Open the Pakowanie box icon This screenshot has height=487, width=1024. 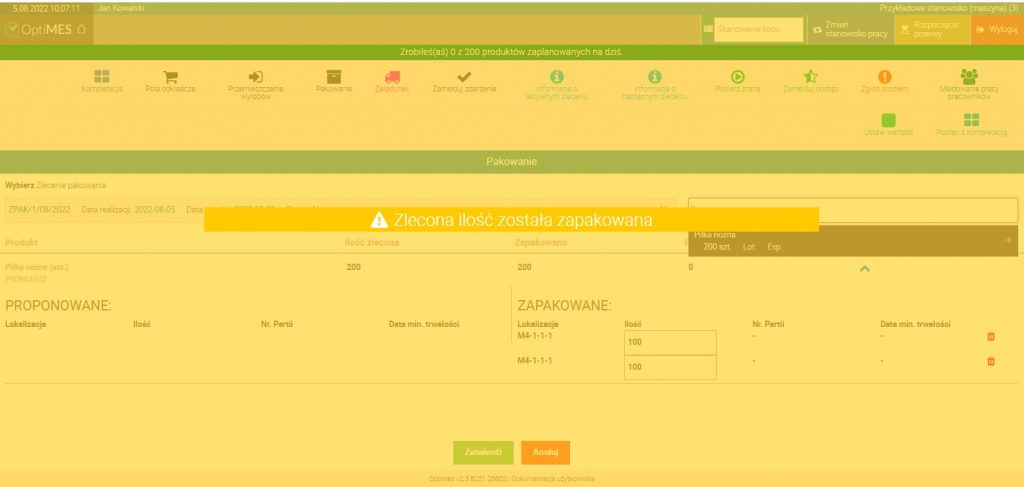(x=334, y=76)
